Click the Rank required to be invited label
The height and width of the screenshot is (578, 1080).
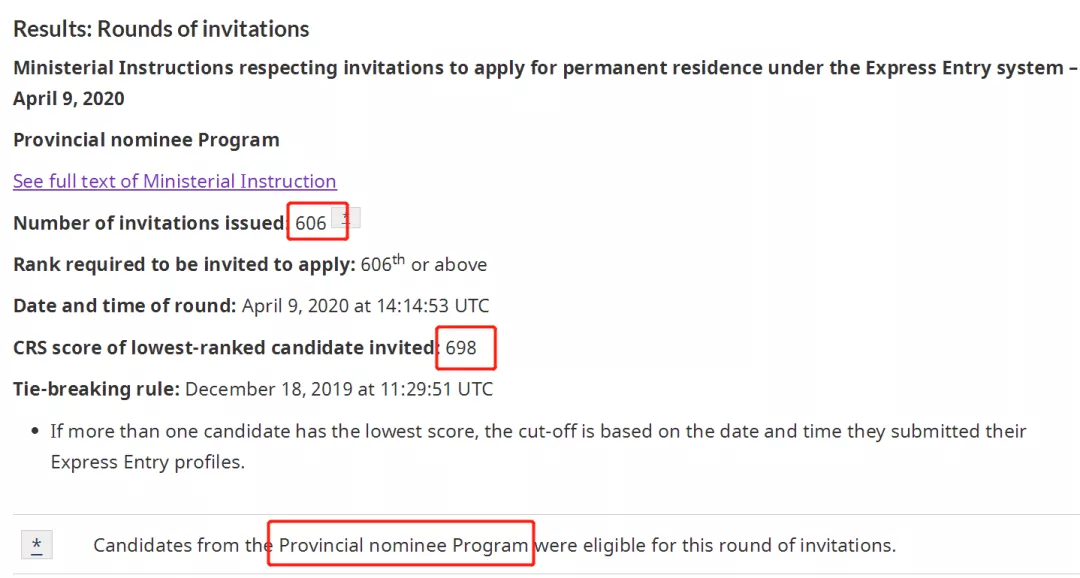tap(185, 265)
